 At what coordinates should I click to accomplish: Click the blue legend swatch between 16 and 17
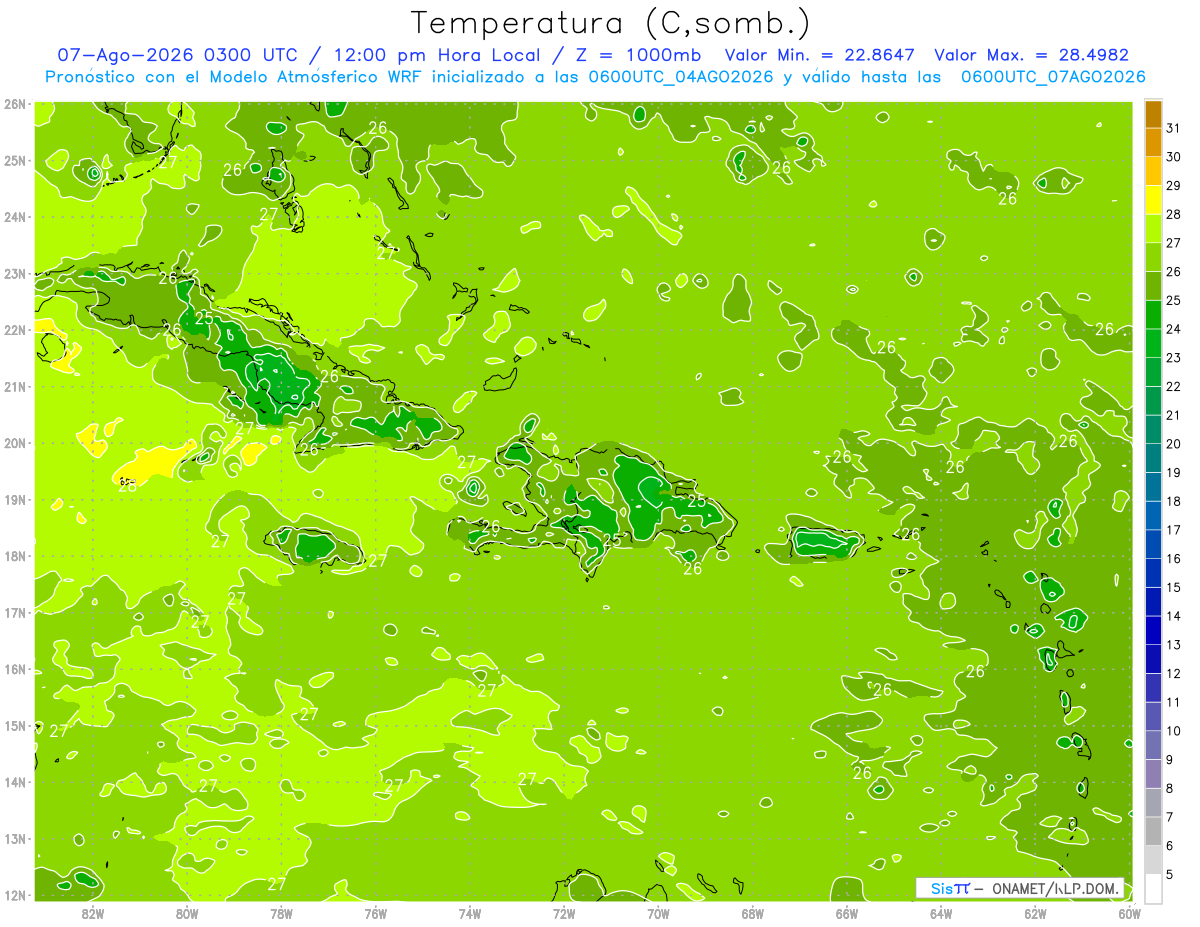coord(1153,544)
